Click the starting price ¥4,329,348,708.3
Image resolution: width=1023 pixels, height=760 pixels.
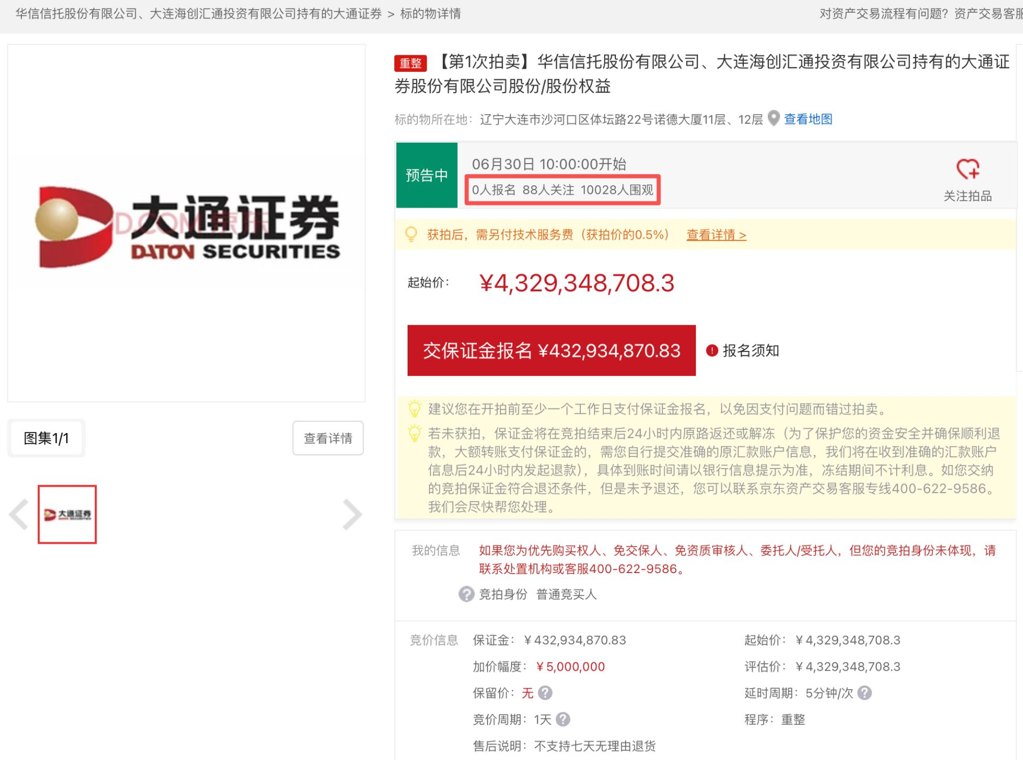click(x=577, y=282)
